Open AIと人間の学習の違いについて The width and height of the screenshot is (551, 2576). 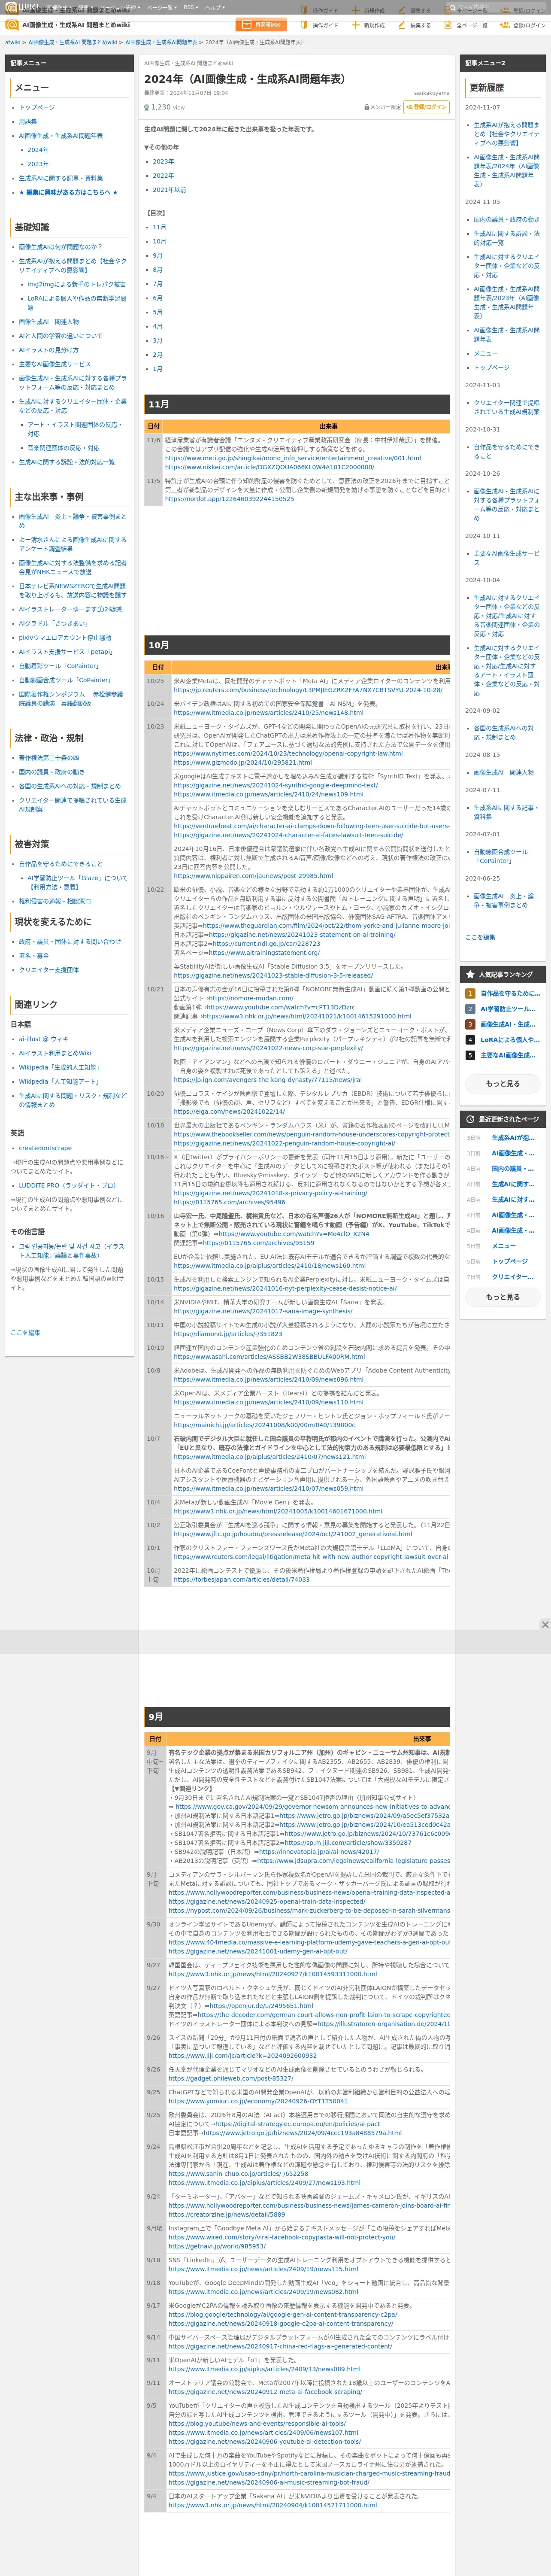[60, 336]
